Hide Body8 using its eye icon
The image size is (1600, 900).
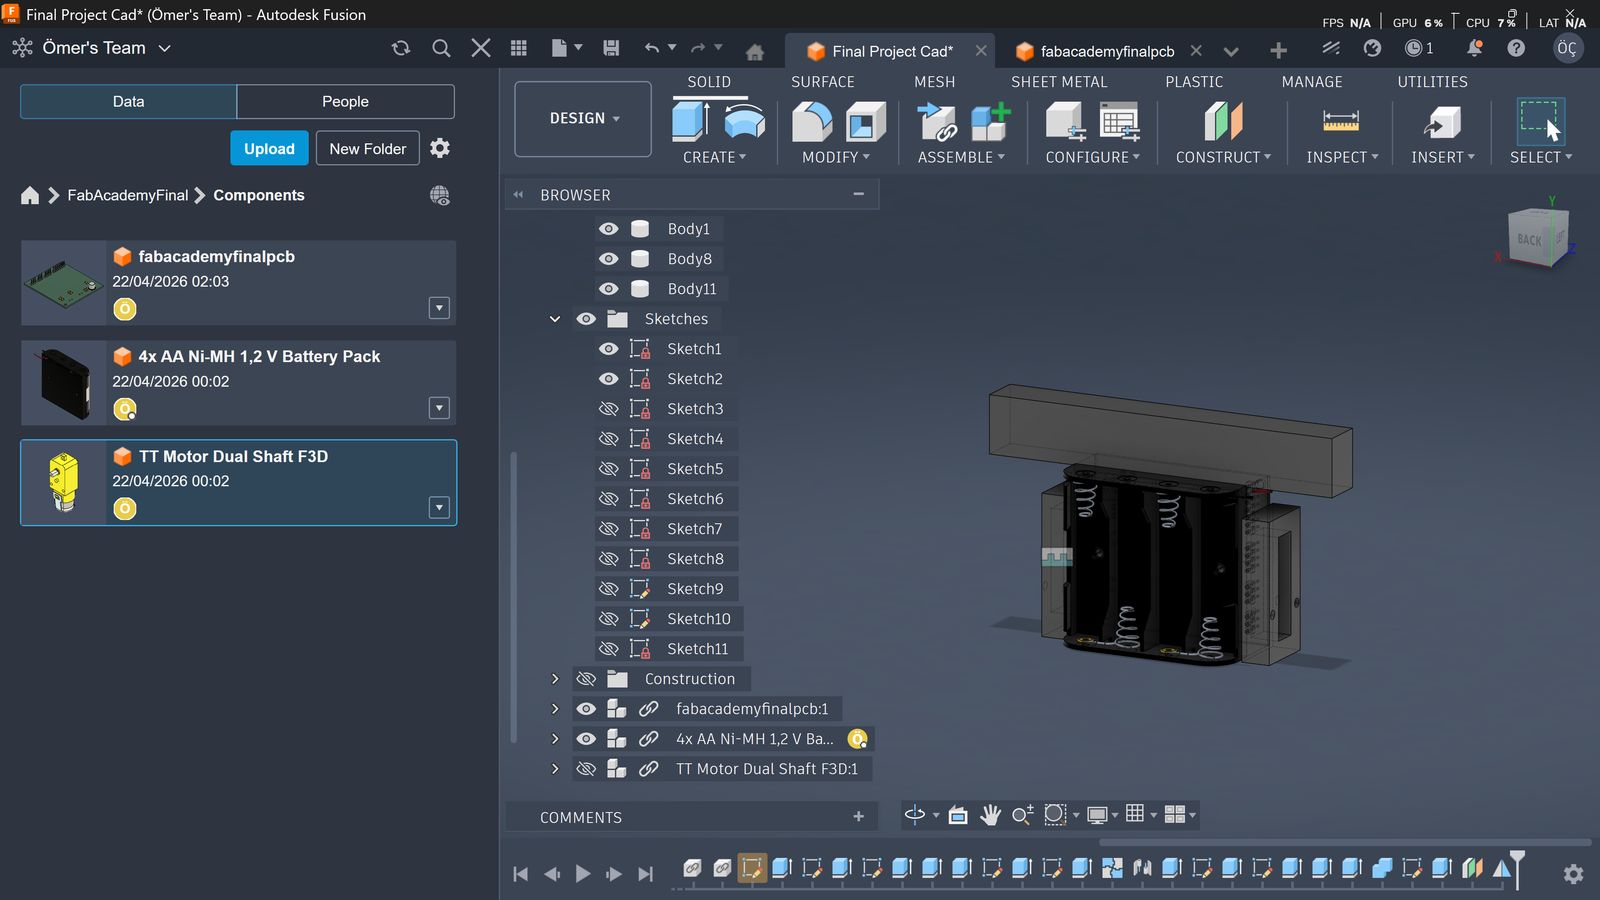pyautogui.click(x=608, y=259)
